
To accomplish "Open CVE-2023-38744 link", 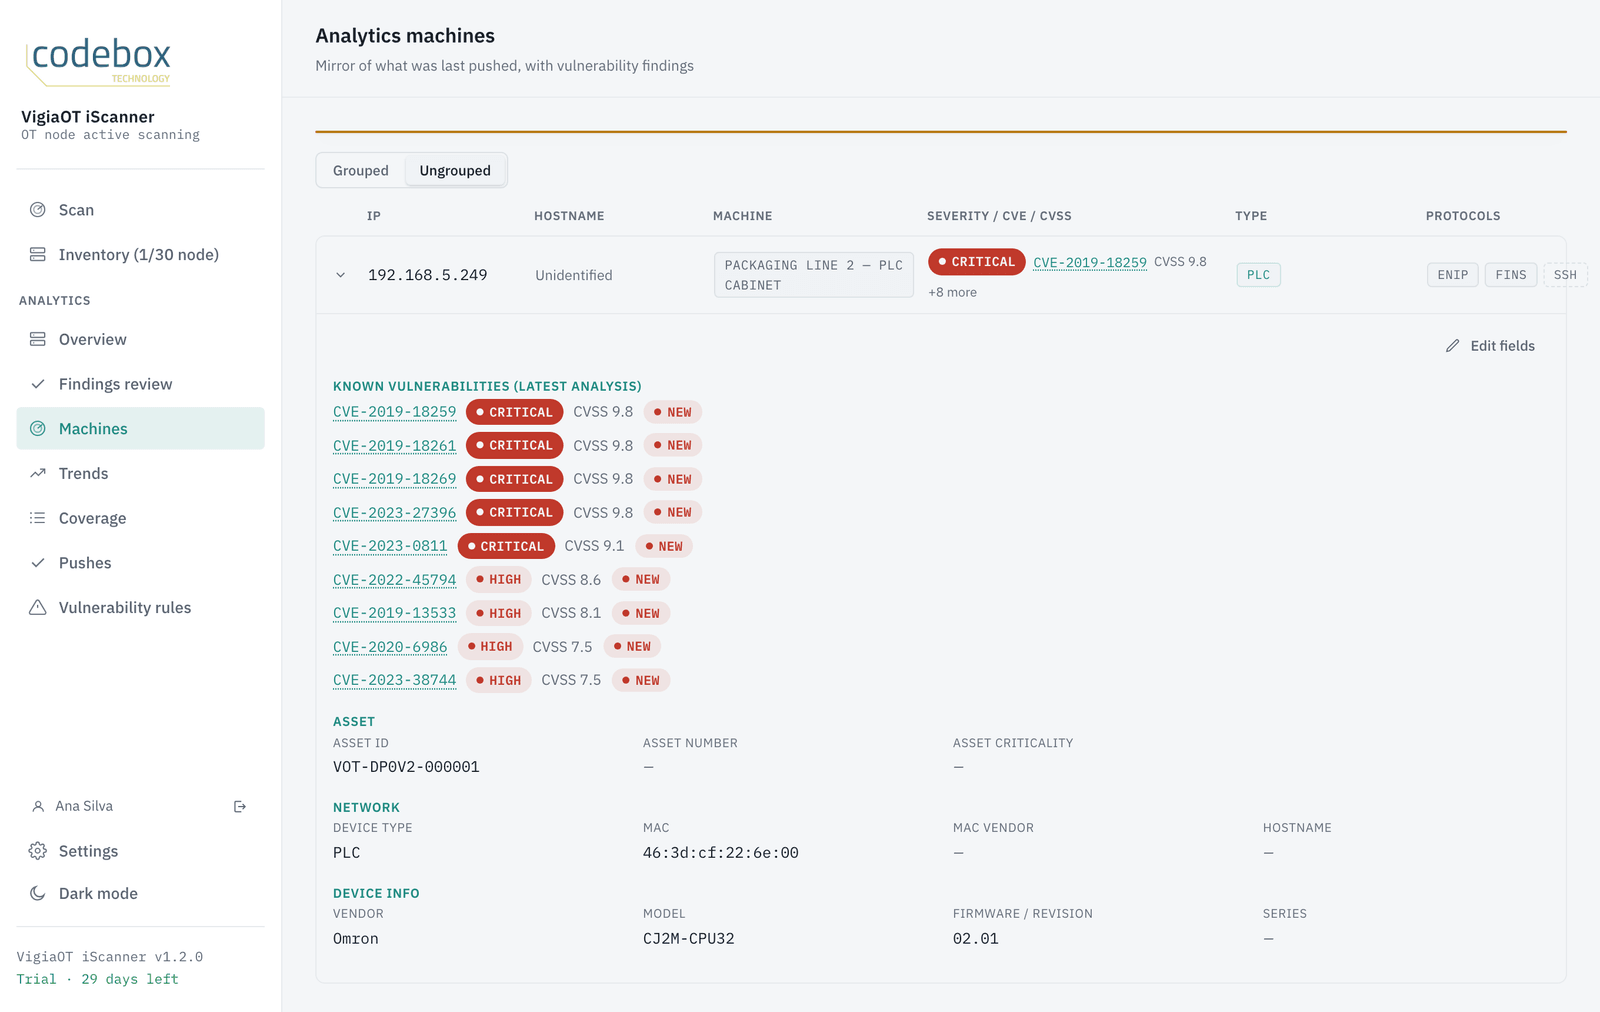I will pyautogui.click(x=394, y=680).
